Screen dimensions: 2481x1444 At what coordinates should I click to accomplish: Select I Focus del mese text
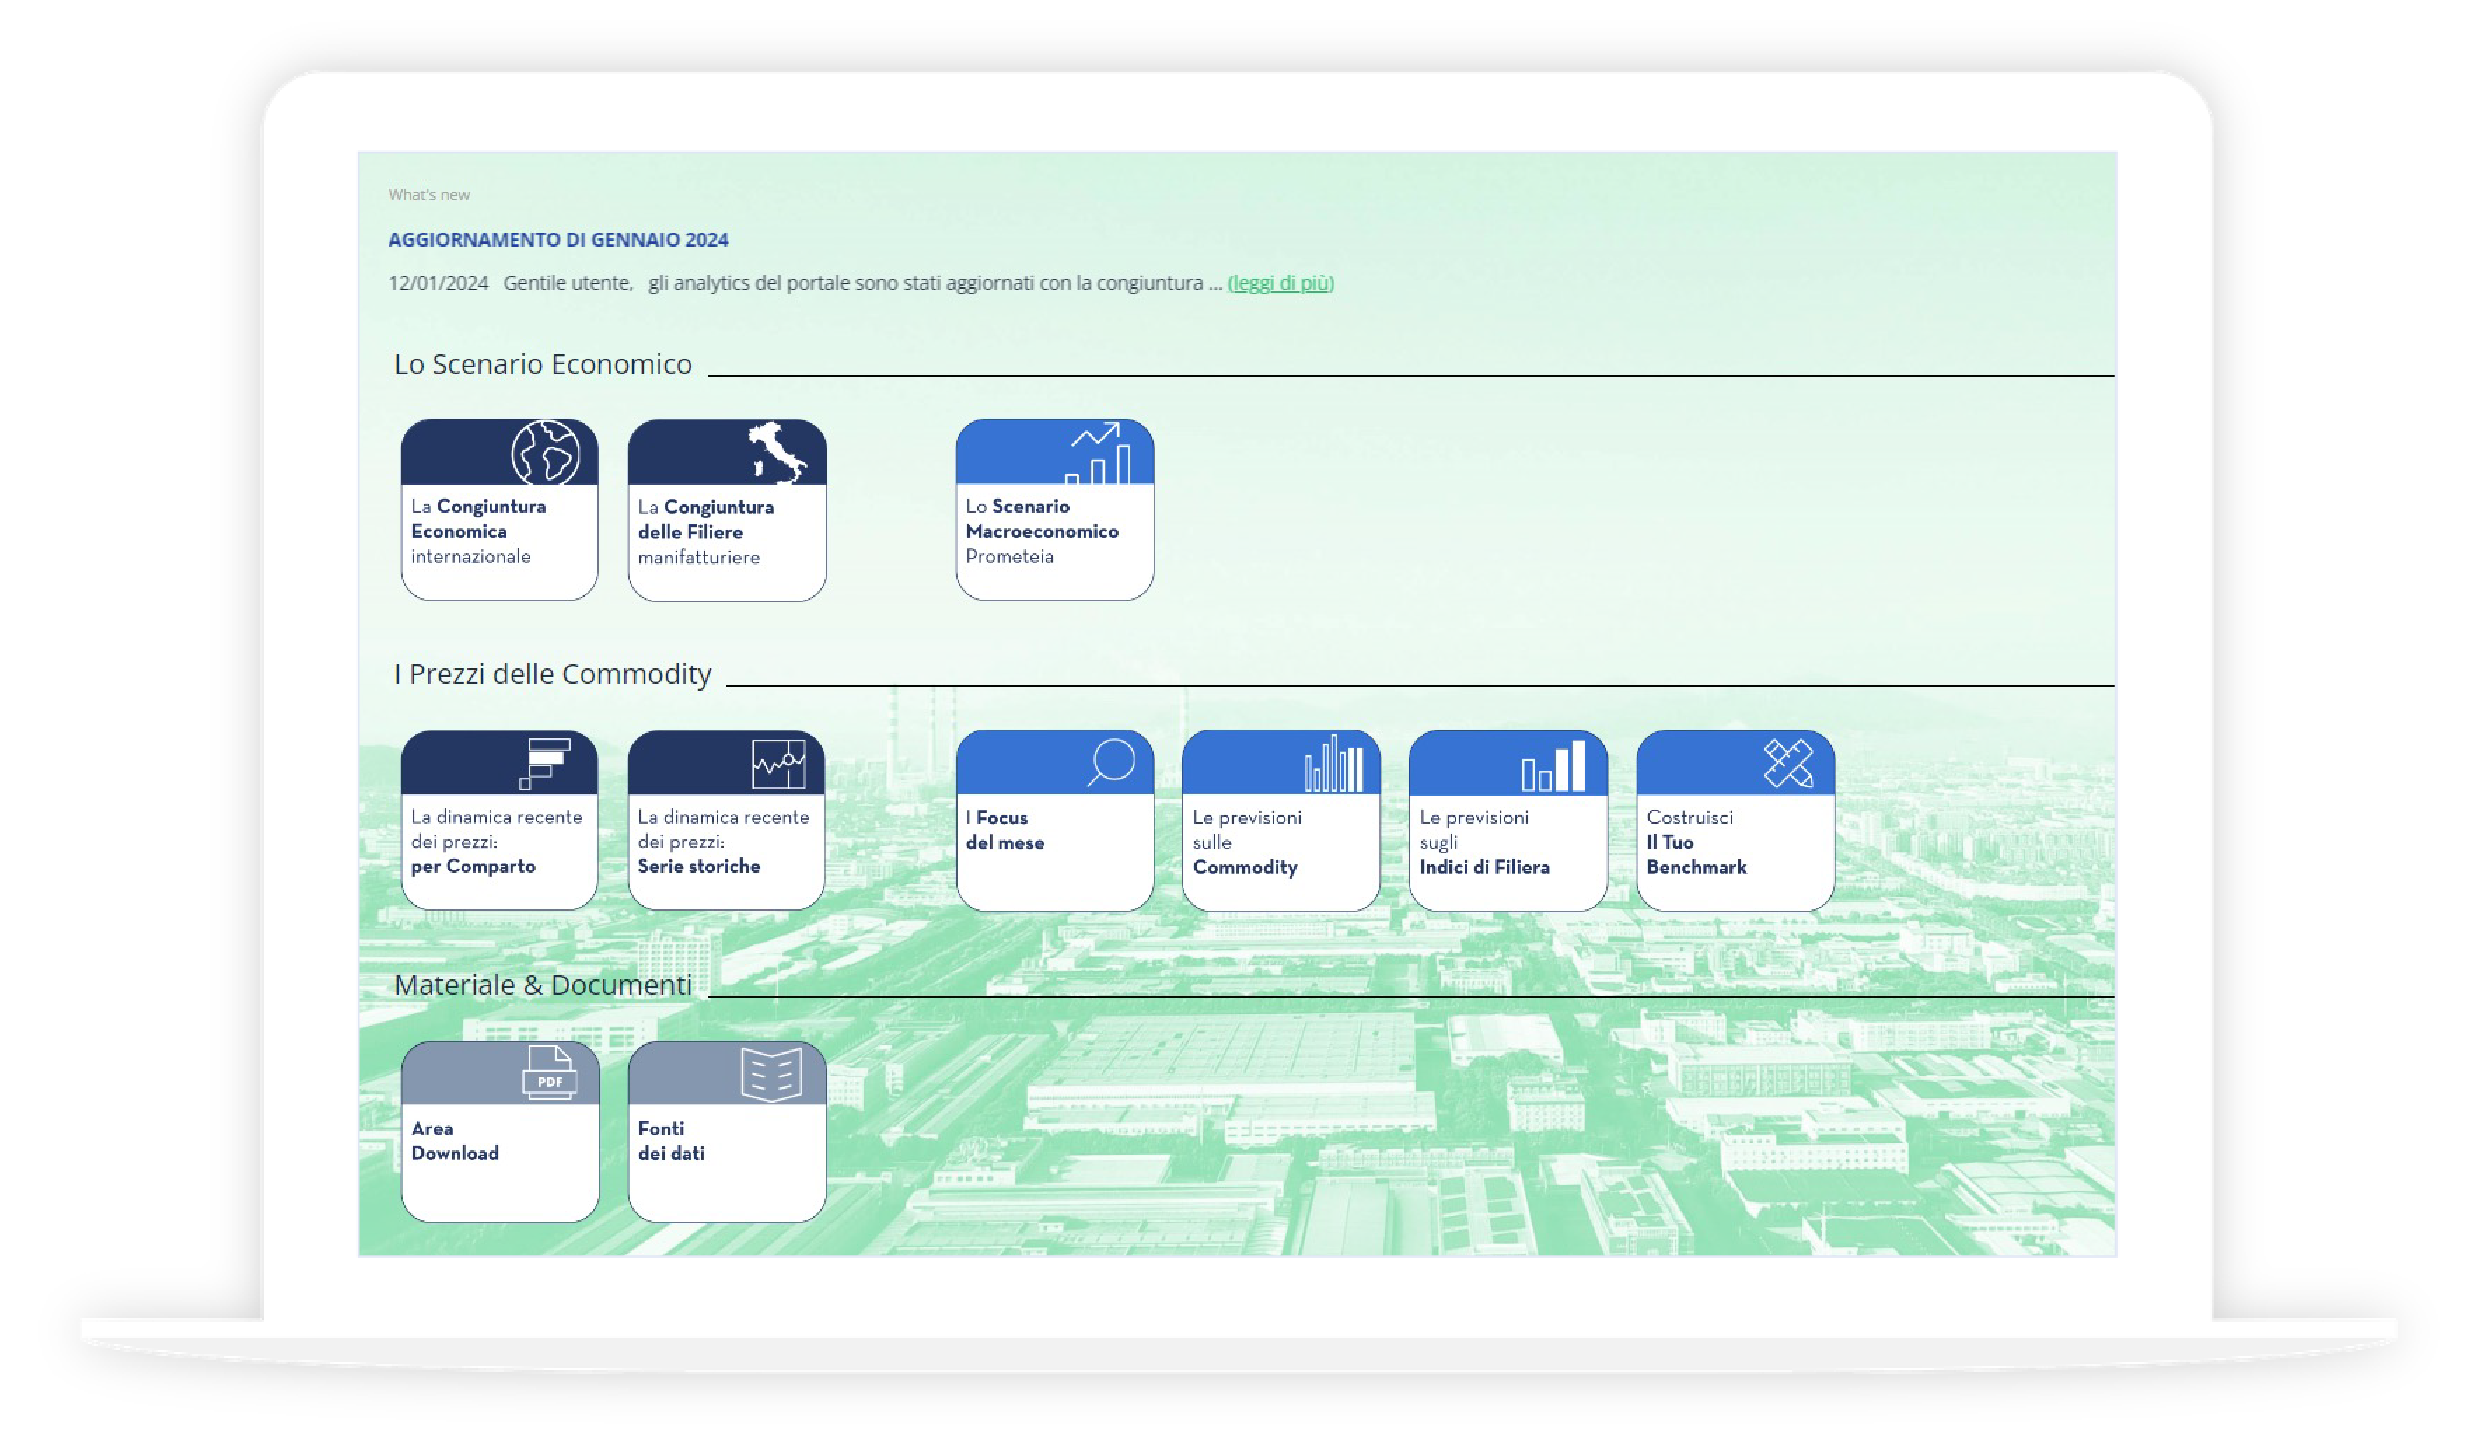(1004, 830)
